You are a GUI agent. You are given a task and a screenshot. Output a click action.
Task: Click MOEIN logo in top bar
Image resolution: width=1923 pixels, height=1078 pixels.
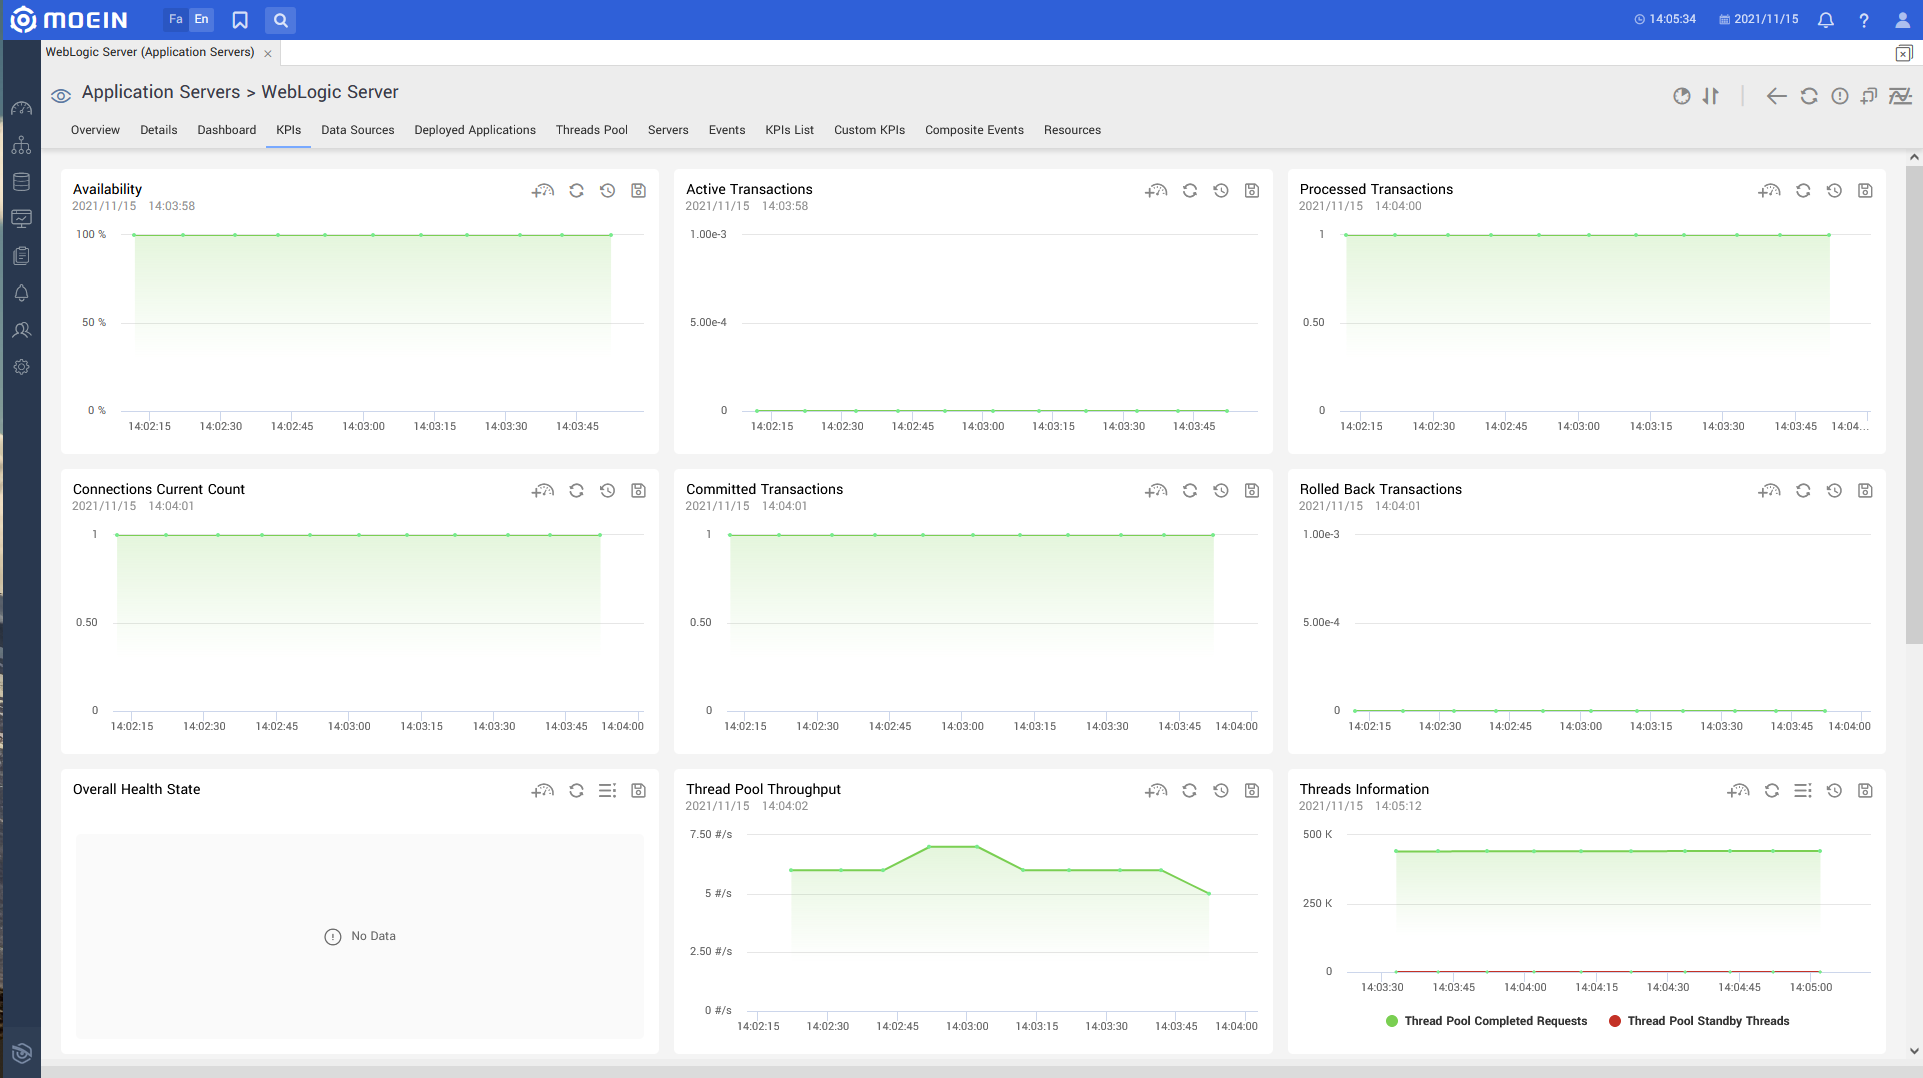coord(69,20)
